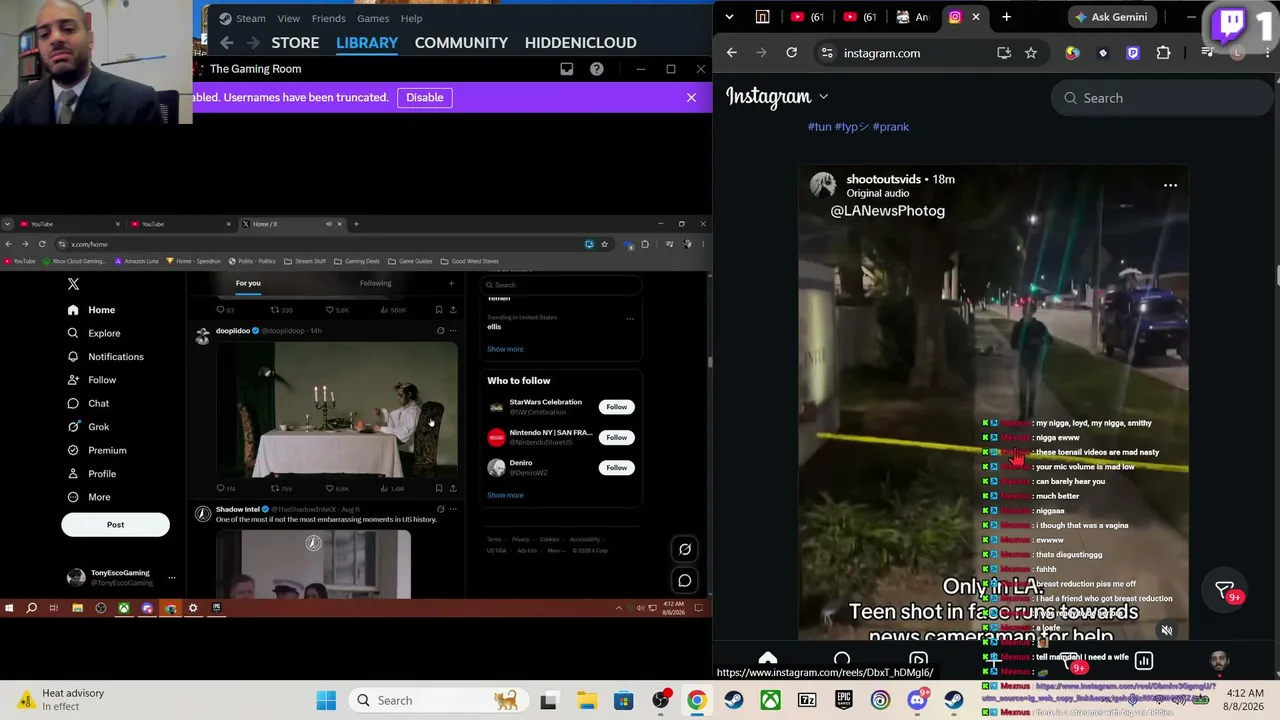Unmute the Instagram reel audio

tap(1166, 630)
